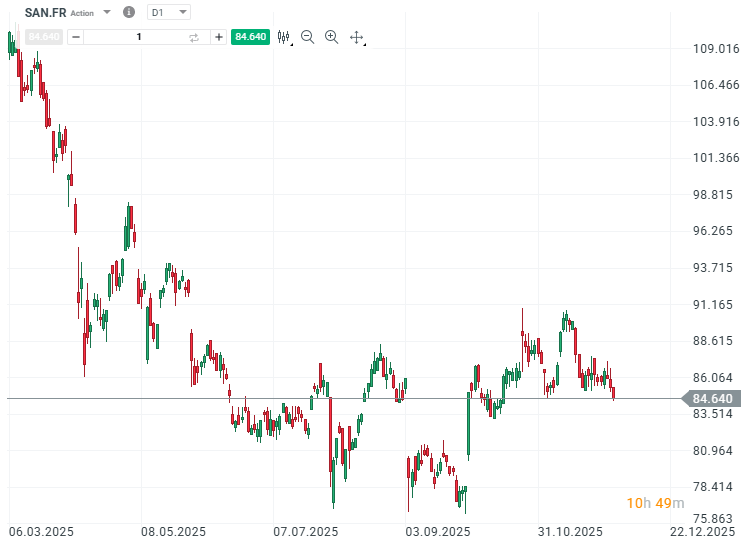Zoom out the chart

tap(307, 37)
